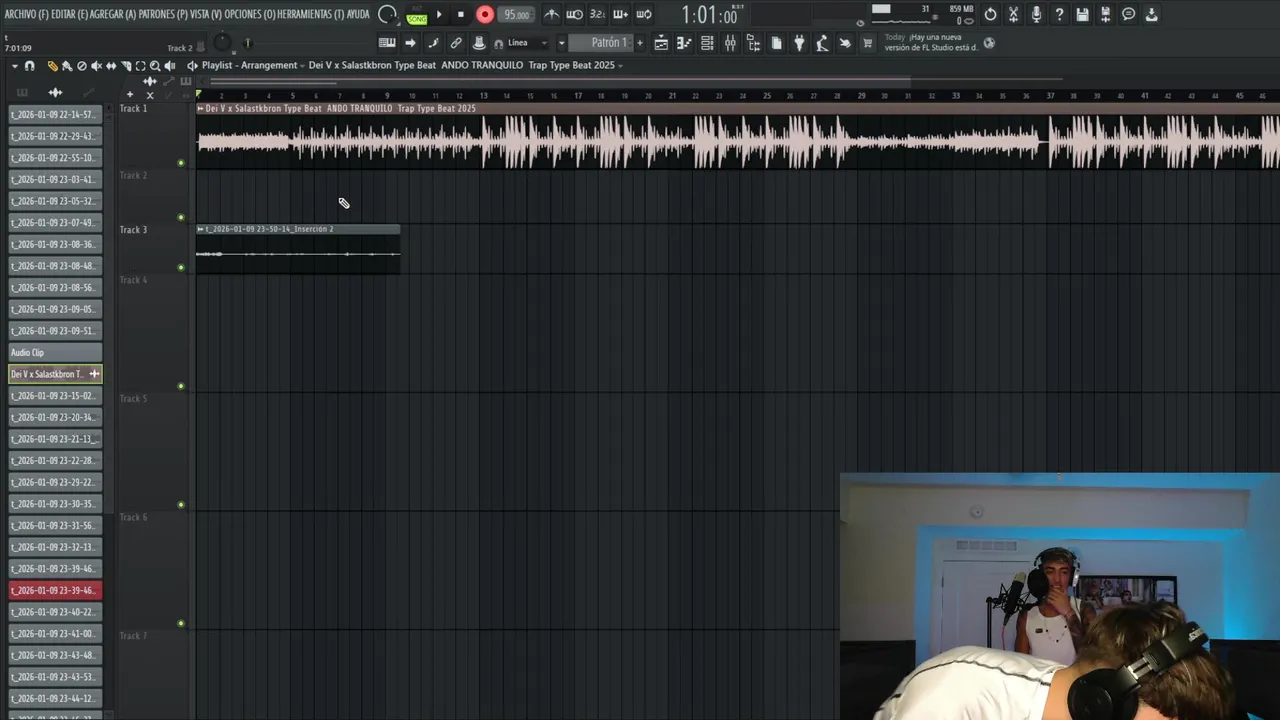
Task: Open the HERRAMIENTAS menu
Action: 310,14
